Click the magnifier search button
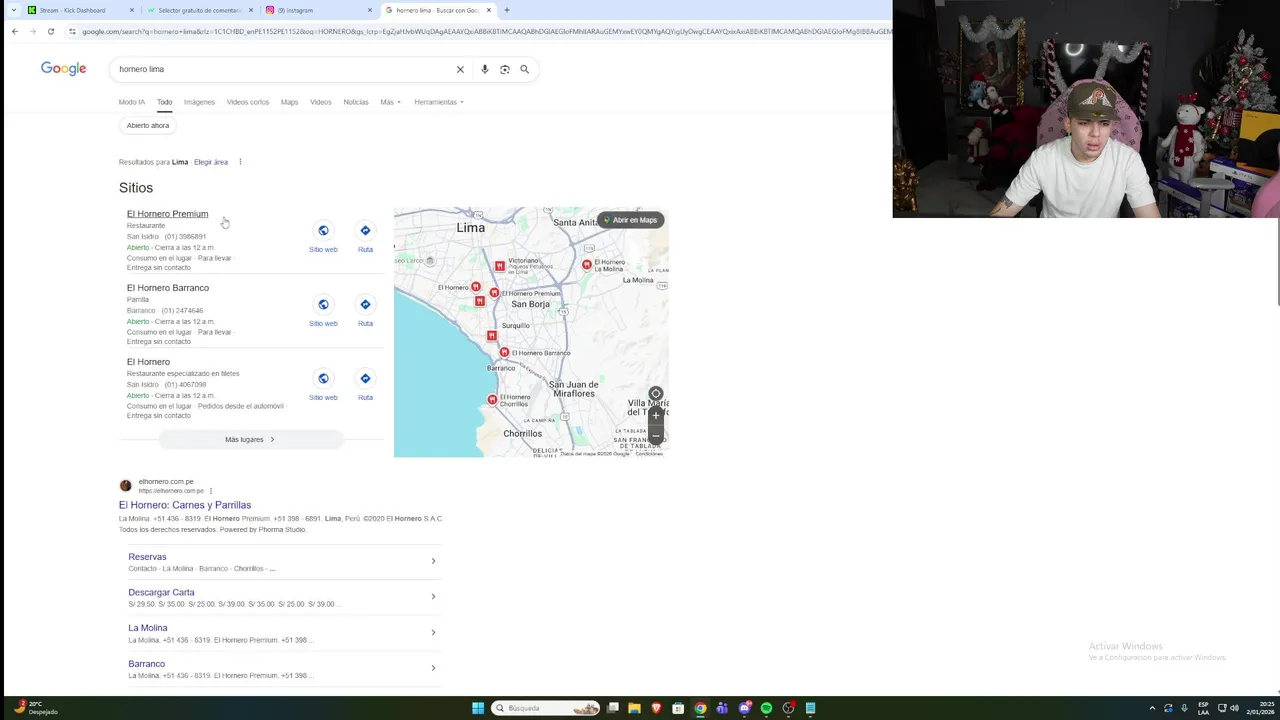This screenshot has height=720, width=1280. click(x=524, y=69)
